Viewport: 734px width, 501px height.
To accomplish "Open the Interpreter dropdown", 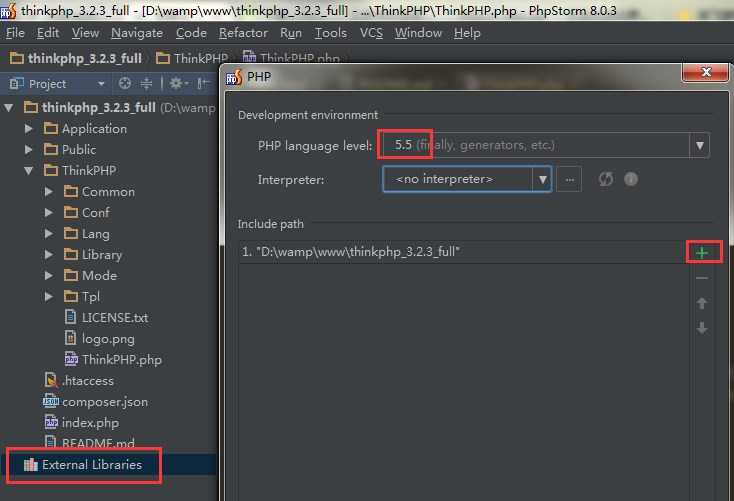I will 542,179.
